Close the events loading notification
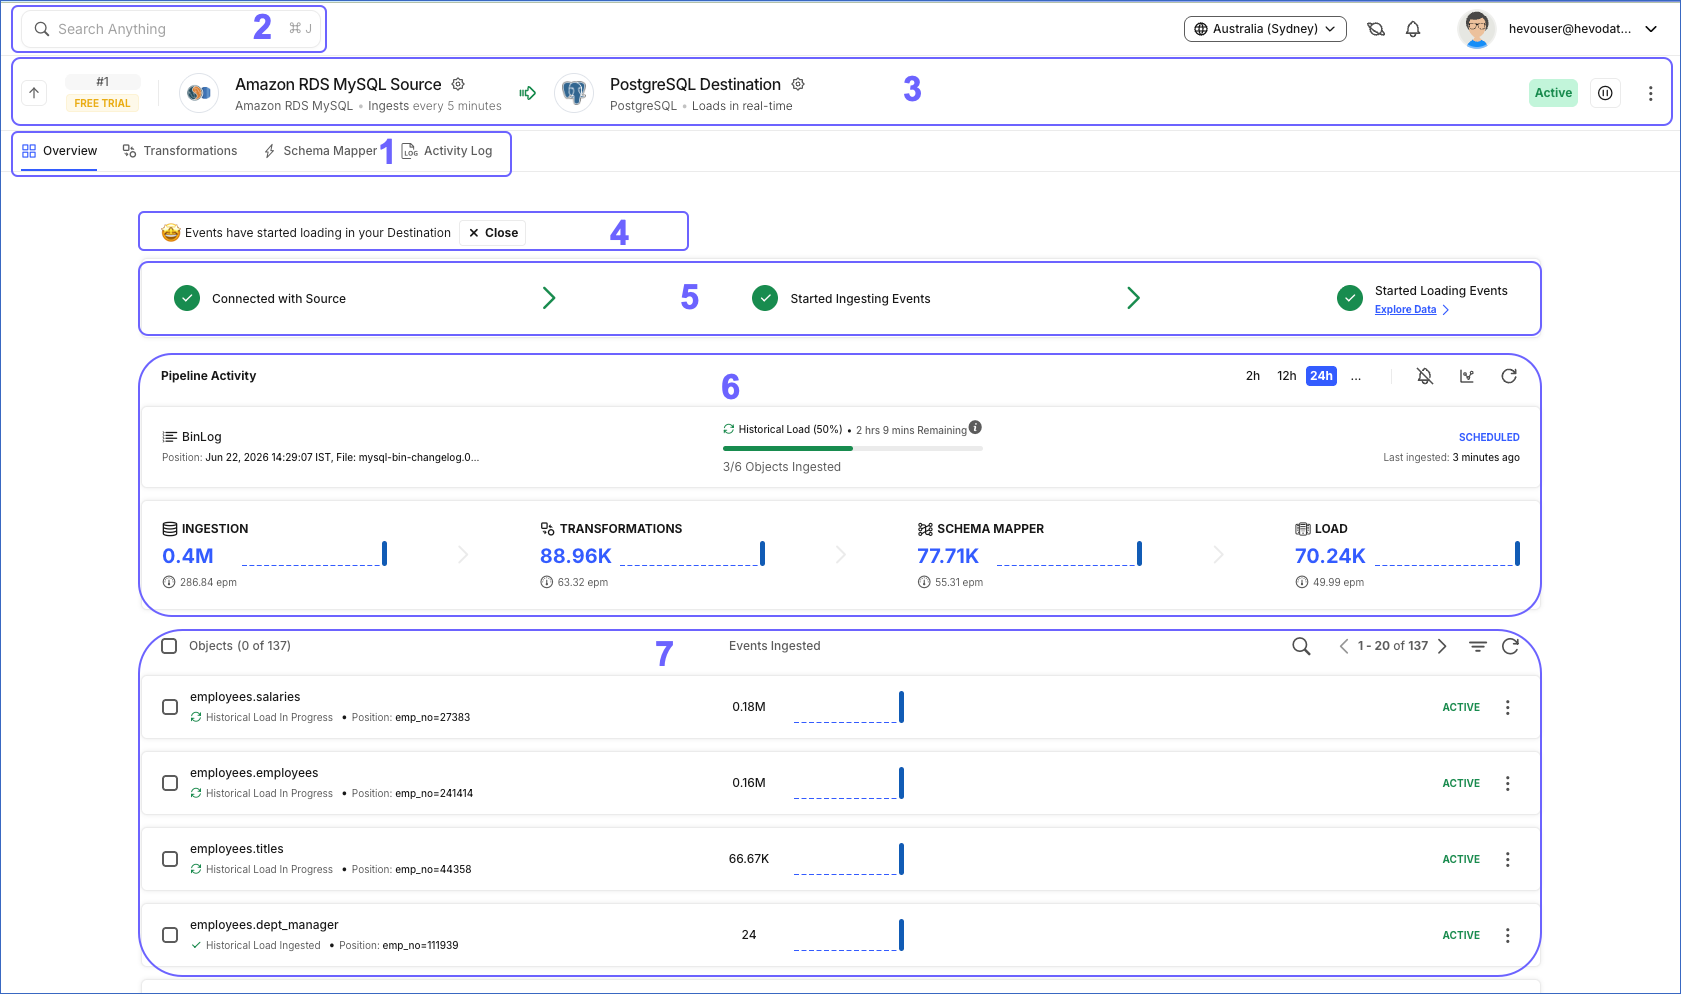This screenshot has width=1681, height=994. tap(493, 233)
